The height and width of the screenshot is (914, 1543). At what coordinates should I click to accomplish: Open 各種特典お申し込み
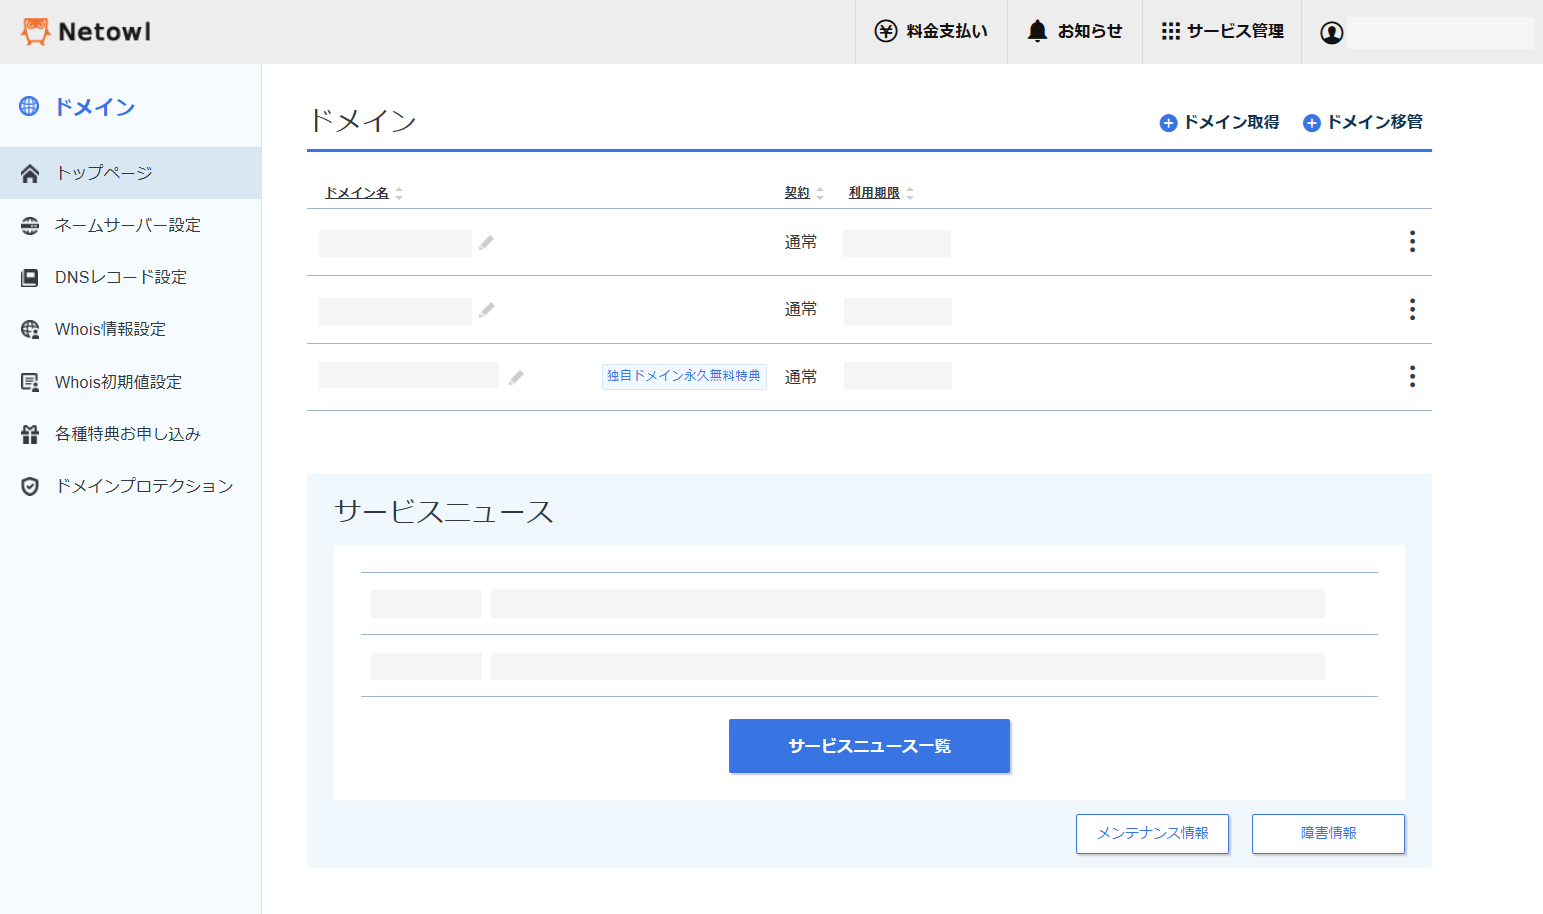tap(130, 434)
